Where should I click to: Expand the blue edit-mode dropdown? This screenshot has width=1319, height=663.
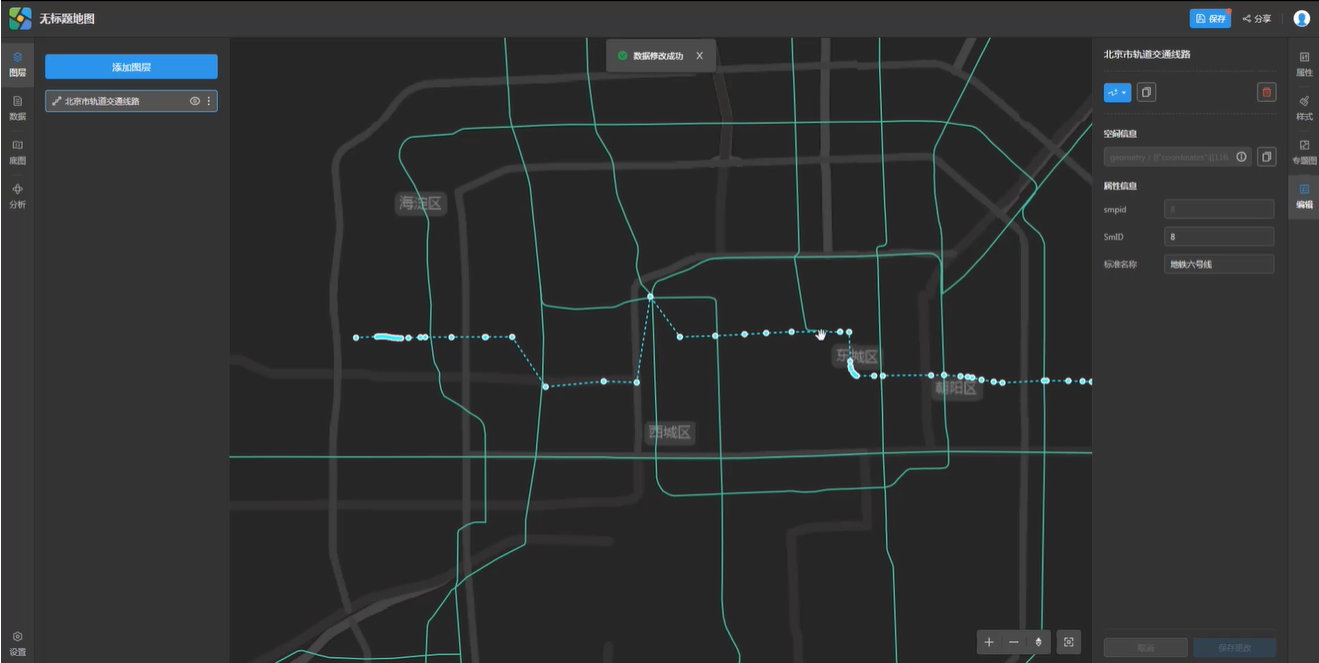[x=1117, y=92]
